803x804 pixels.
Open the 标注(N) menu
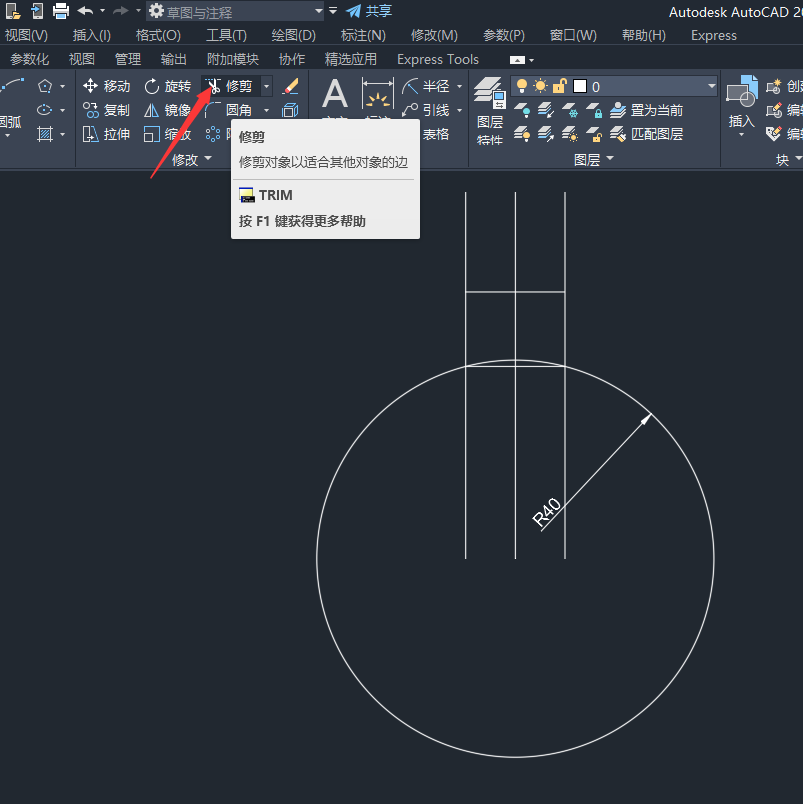click(363, 35)
